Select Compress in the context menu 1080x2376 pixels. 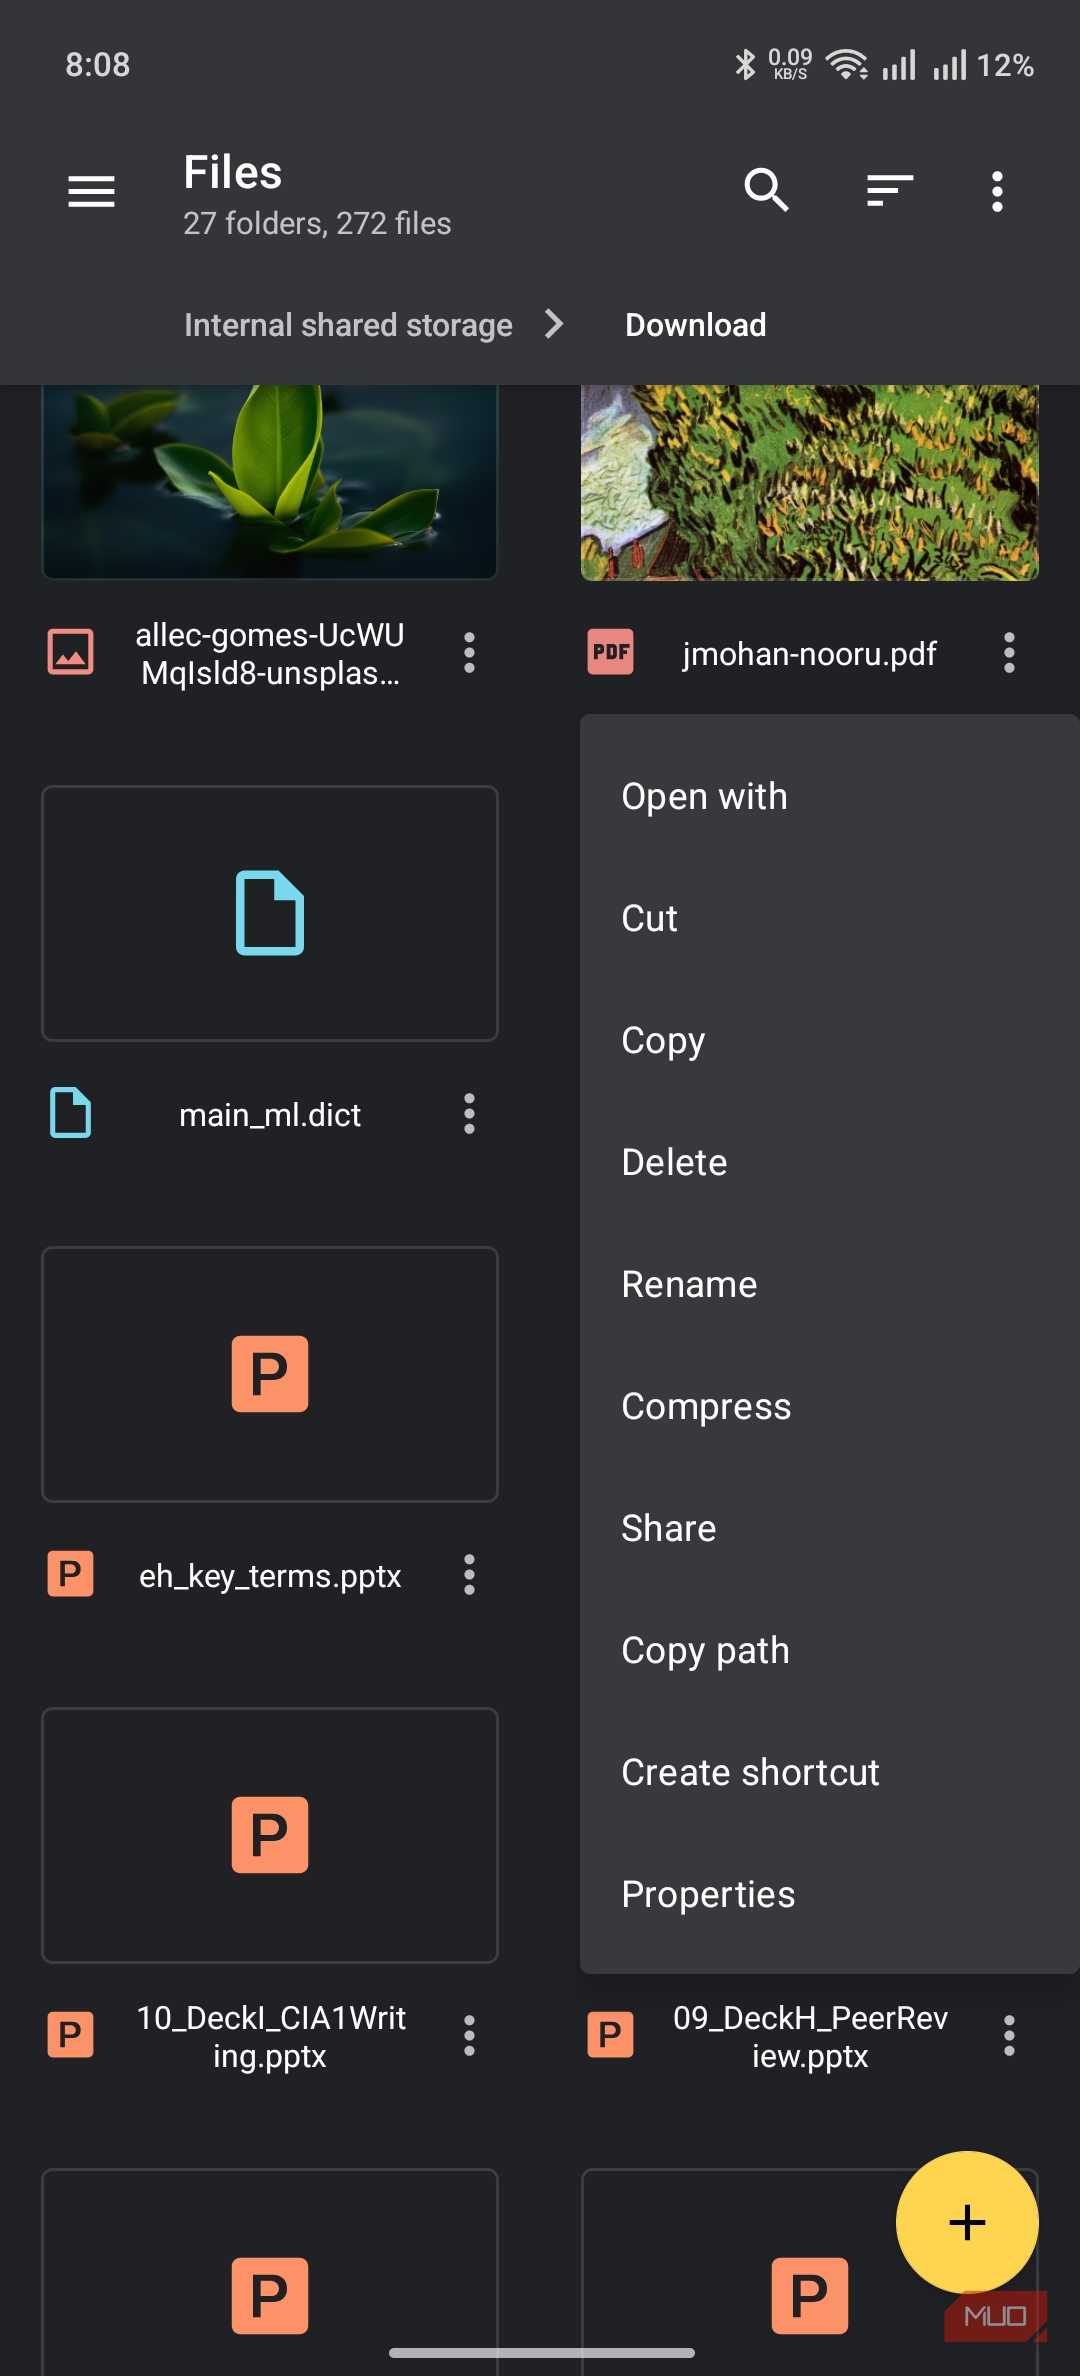pyautogui.click(x=829, y=1407)
